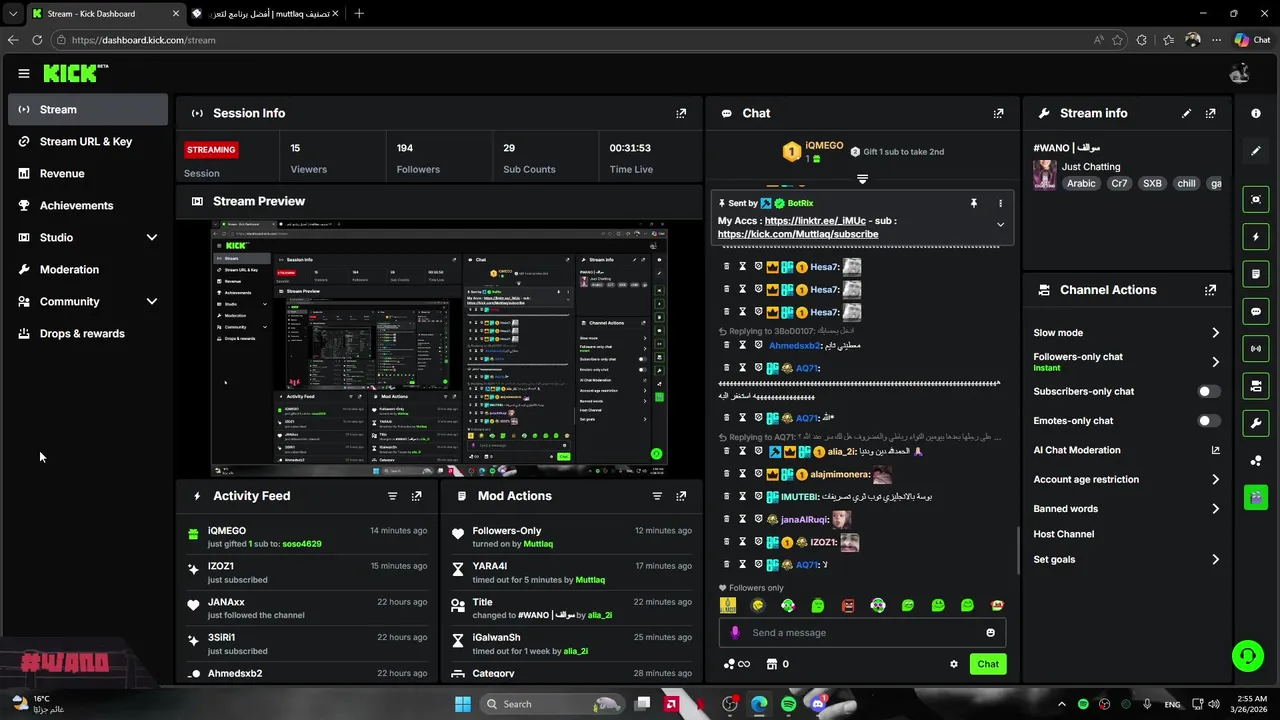Click in the Send a message field
This screenshot has height=720, width=1280.
click(862, 633)
